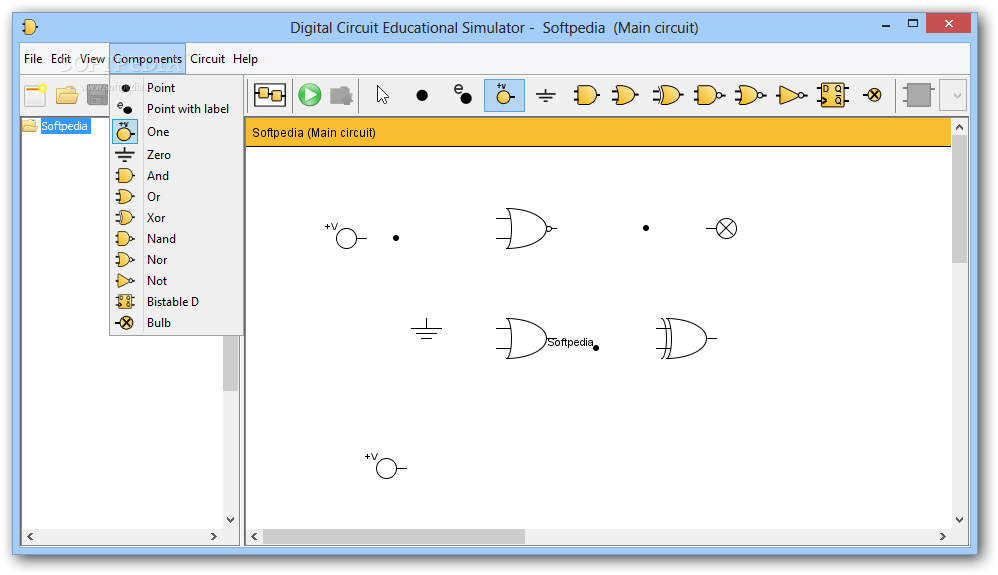Click the bulb component on canvas
Viewport: 998px width, 575px height.
tap(722, 228)
